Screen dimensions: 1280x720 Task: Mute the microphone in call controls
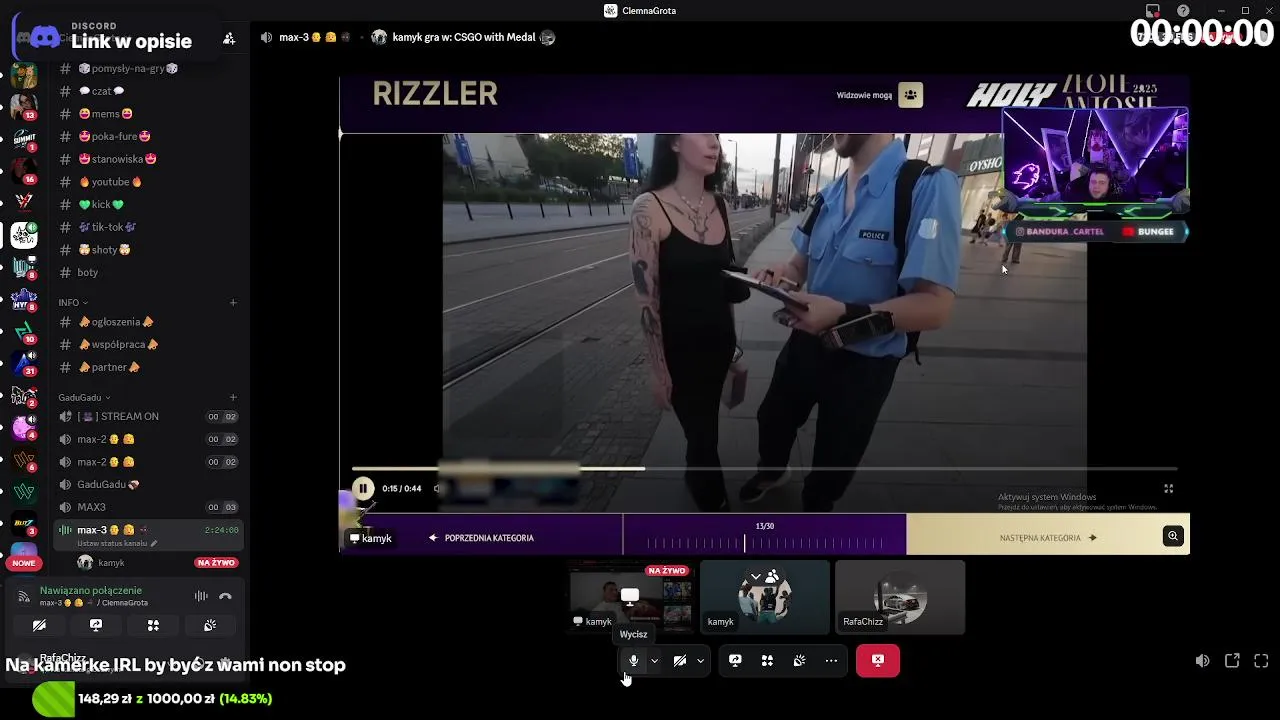click(x=633, y=660)
